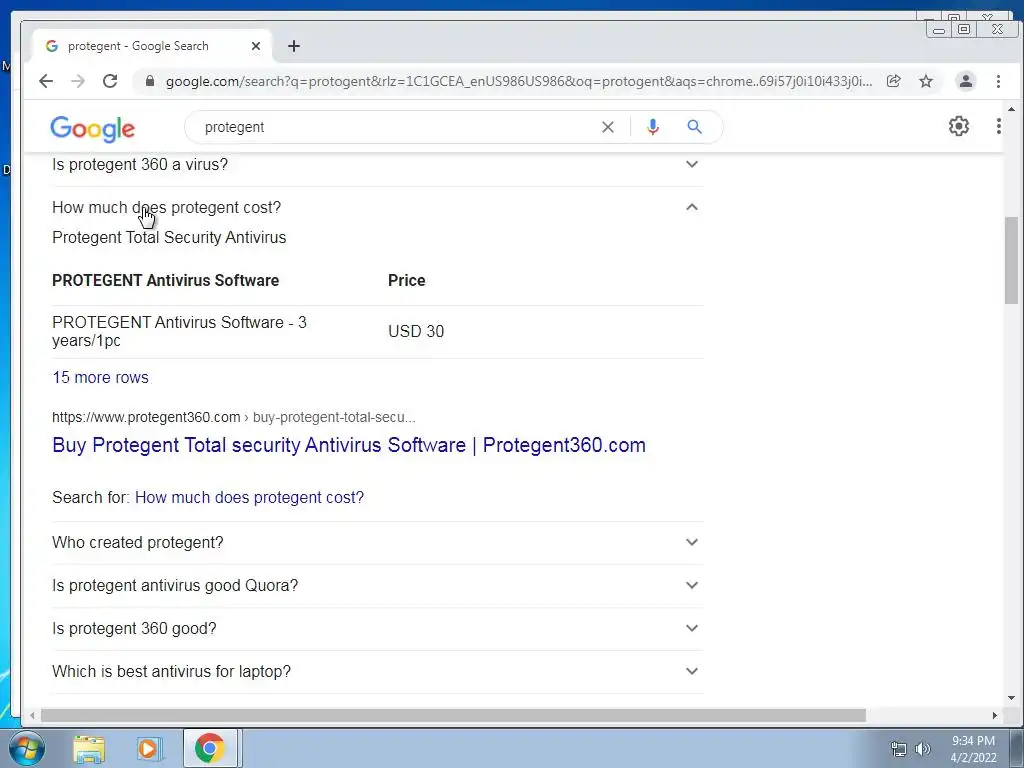Viewport: 1024px width, 768px height.
Task: Open Google quick settings gear
Action: (959, 126)
